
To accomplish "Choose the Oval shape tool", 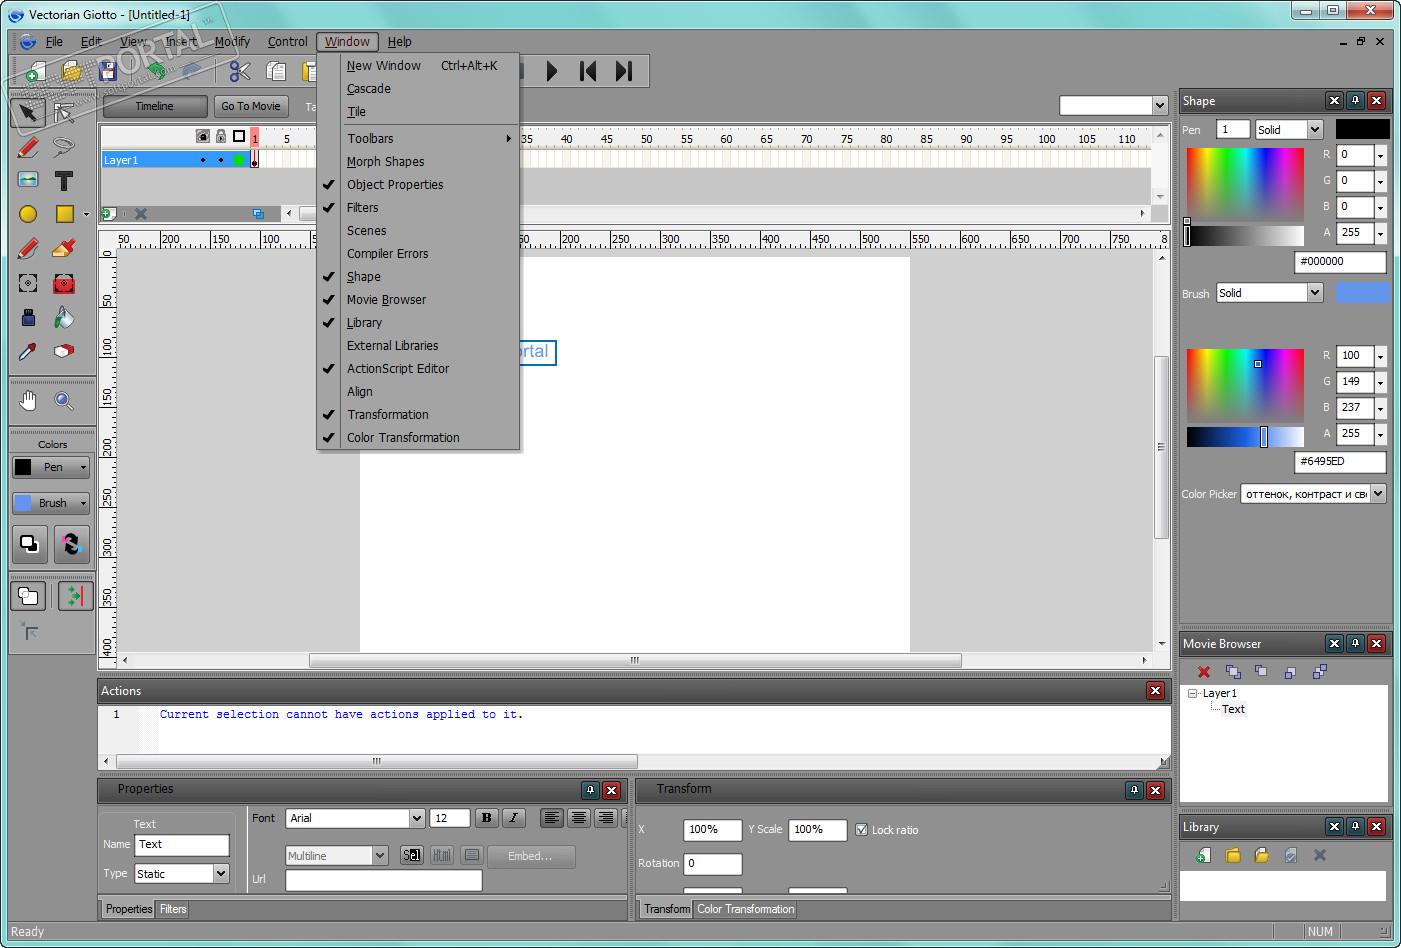I will [x=28, y=214].
